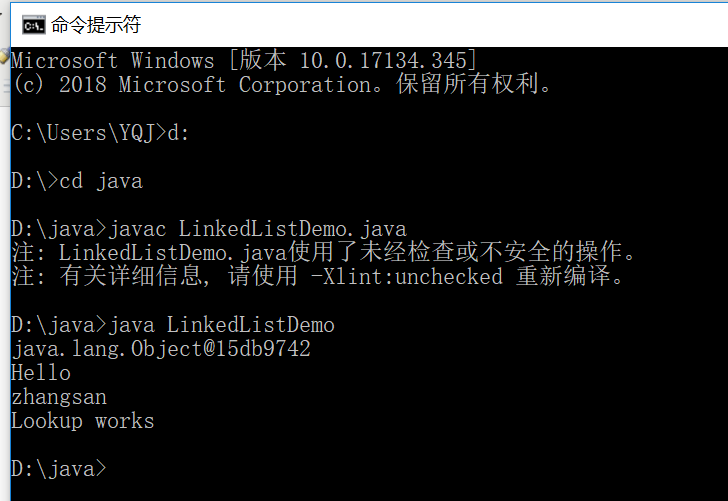The width and height of the screenshot is (728, 501).
Task: Click the Lookup works output line
Action: (83, 421)
